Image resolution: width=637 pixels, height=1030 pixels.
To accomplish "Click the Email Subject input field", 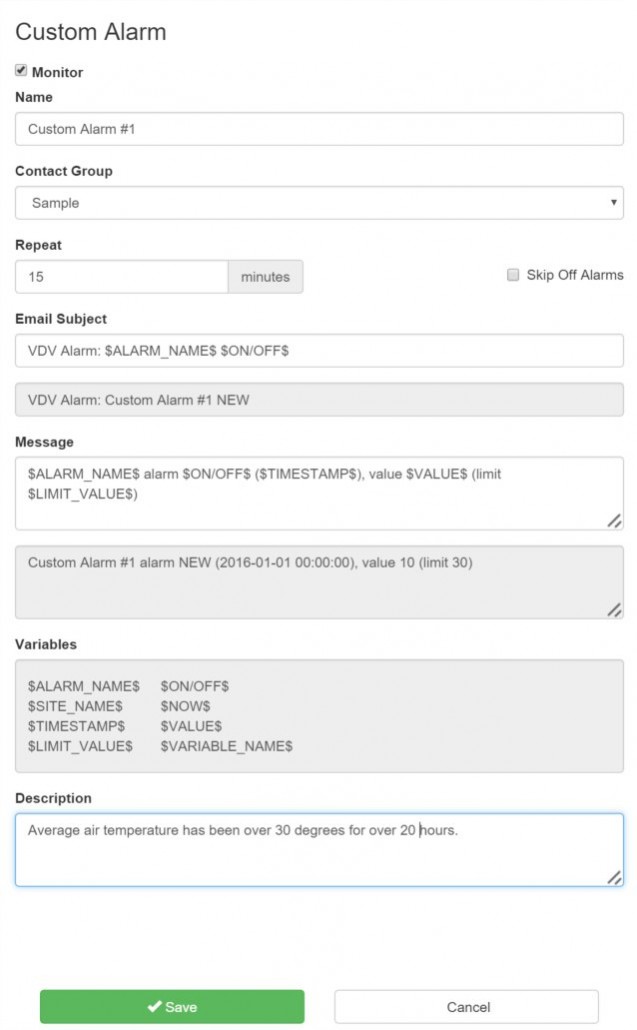I will pyautogui.click(x=319, y=351).
